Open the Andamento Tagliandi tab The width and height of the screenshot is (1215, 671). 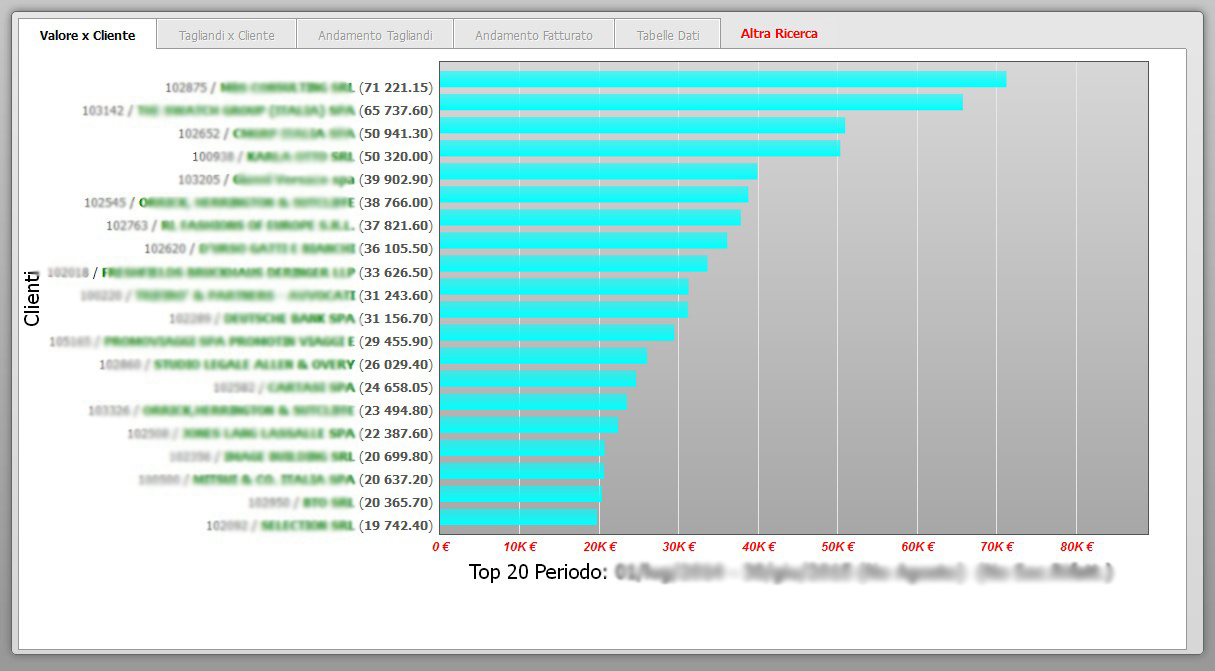[375, 34]
